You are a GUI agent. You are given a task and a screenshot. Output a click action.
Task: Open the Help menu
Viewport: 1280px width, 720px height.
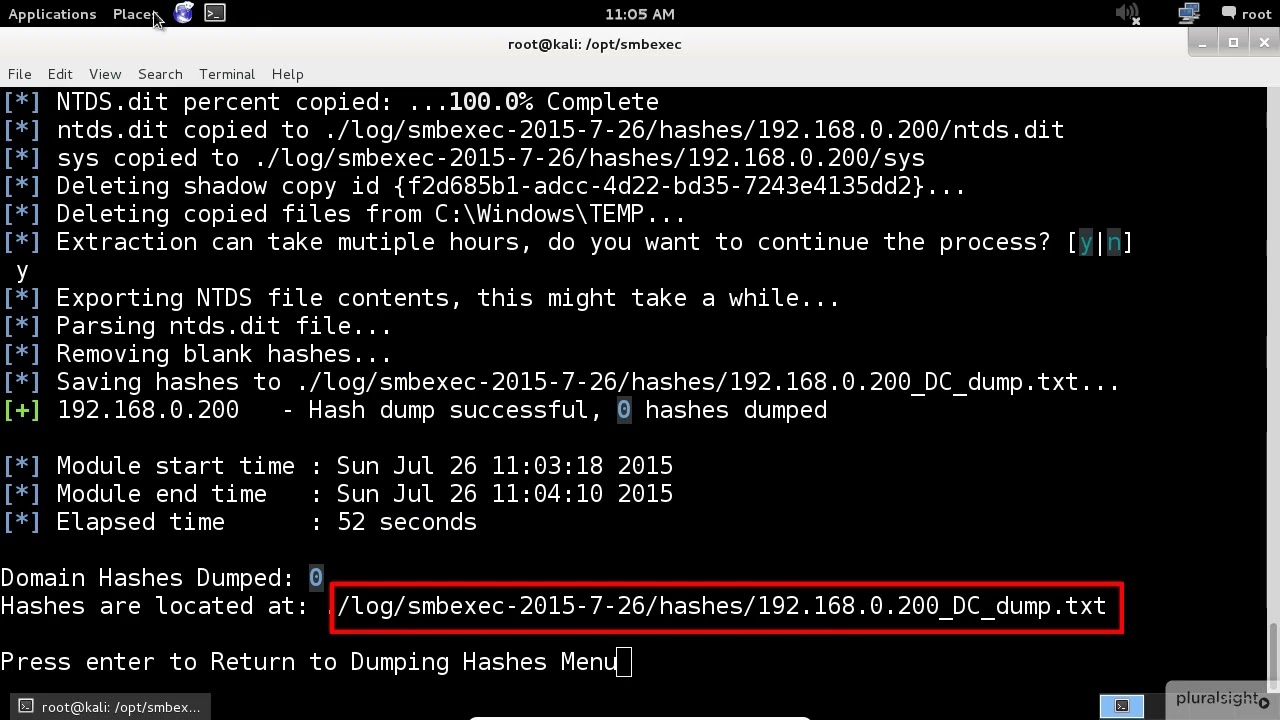287,74
